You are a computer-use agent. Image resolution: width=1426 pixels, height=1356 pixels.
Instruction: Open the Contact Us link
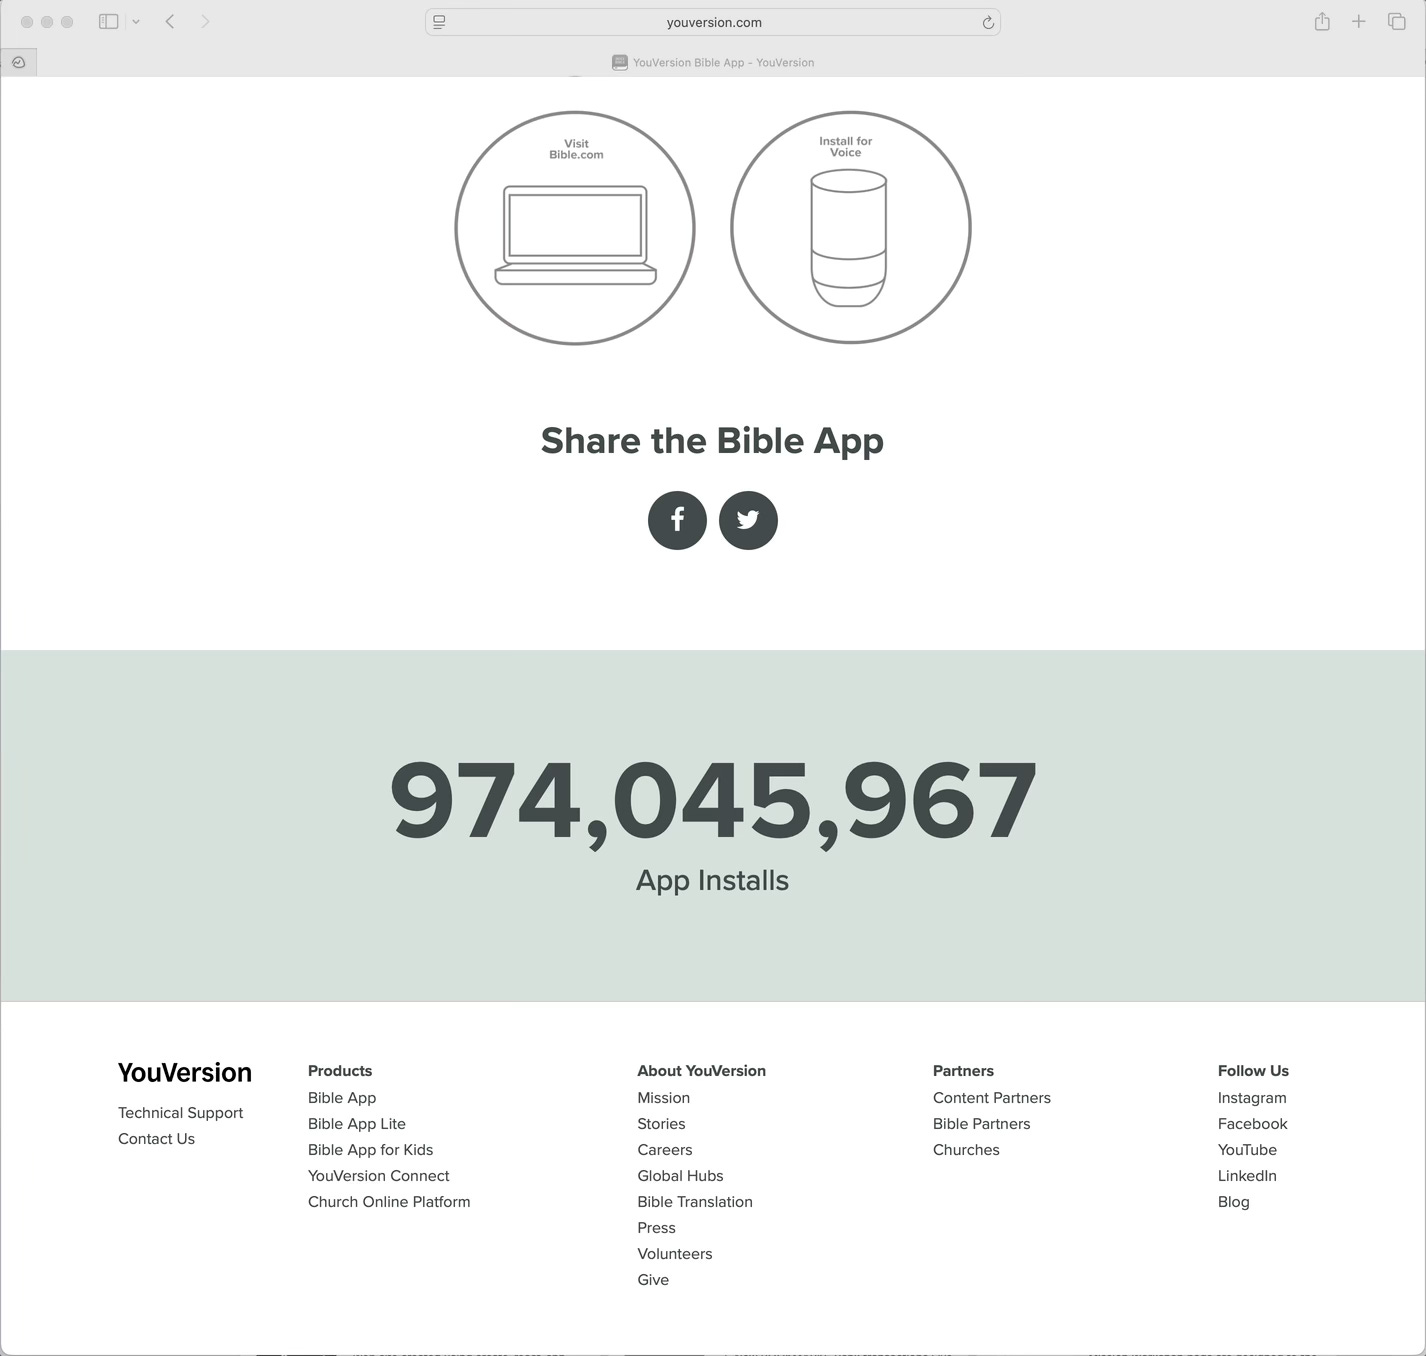(x=156, y=1139)
